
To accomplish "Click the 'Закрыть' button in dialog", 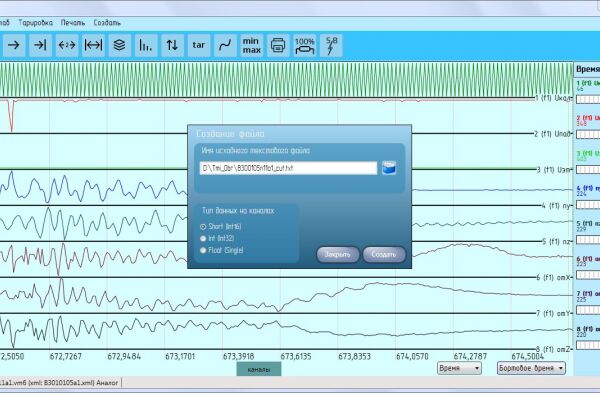I will pos(338,254).
